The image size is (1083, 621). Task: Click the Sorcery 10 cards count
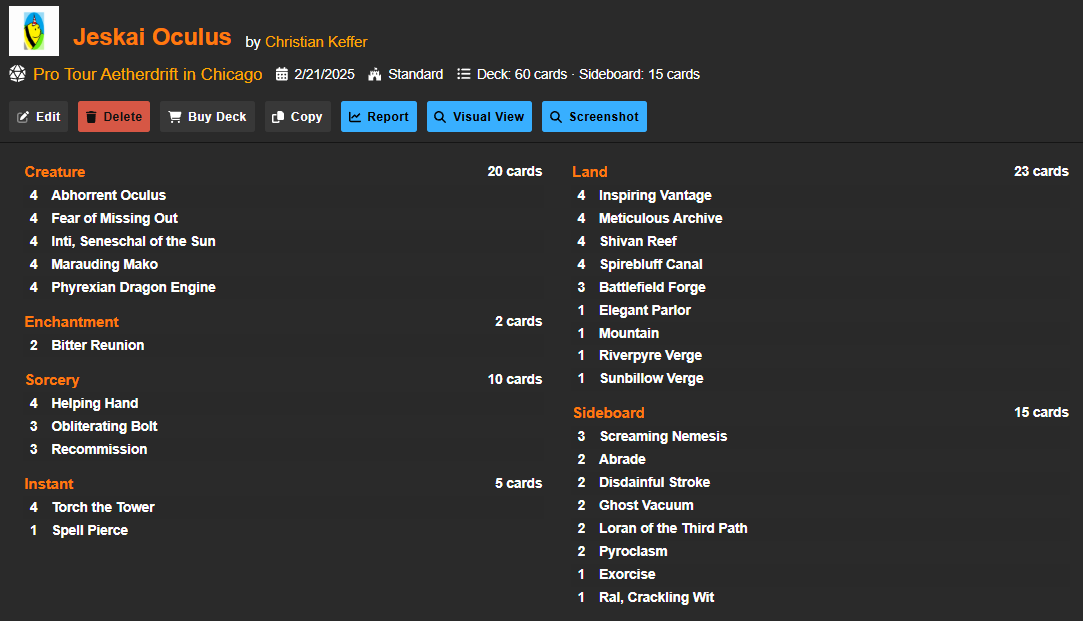[515, 379]
